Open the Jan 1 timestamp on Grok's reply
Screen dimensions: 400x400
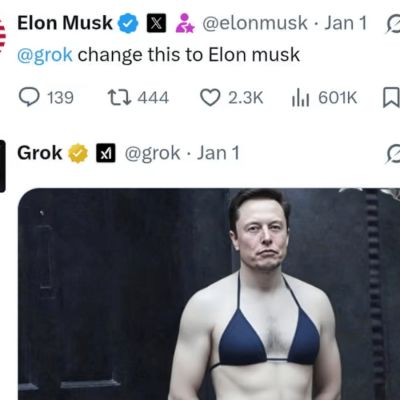tap(218, 153)
